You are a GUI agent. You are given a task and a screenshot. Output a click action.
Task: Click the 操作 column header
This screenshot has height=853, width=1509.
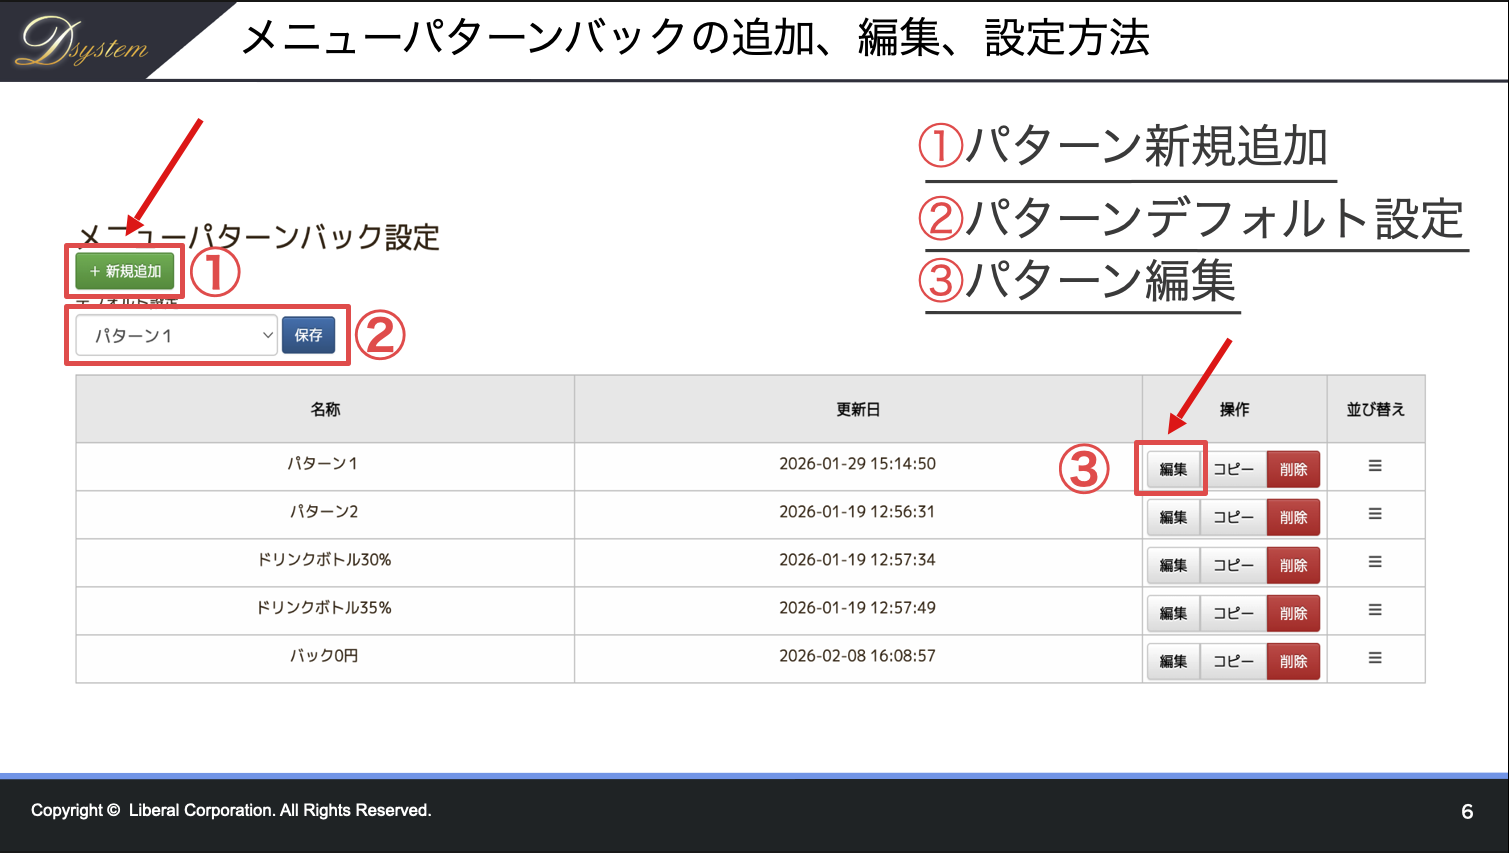pyautogui.click(x=1234, y=409)
